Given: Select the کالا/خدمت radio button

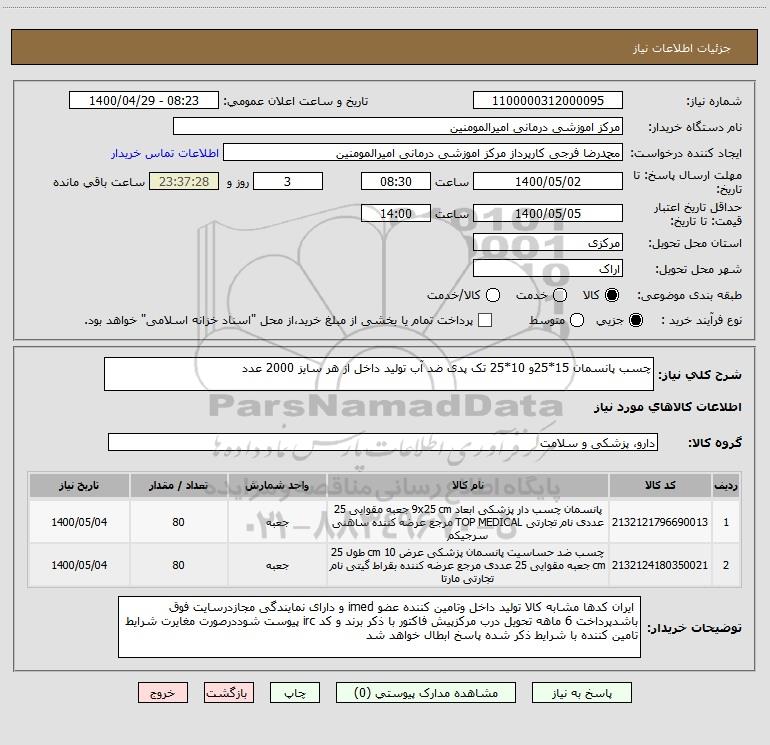Looking at the screenshot, I should 493,295.
